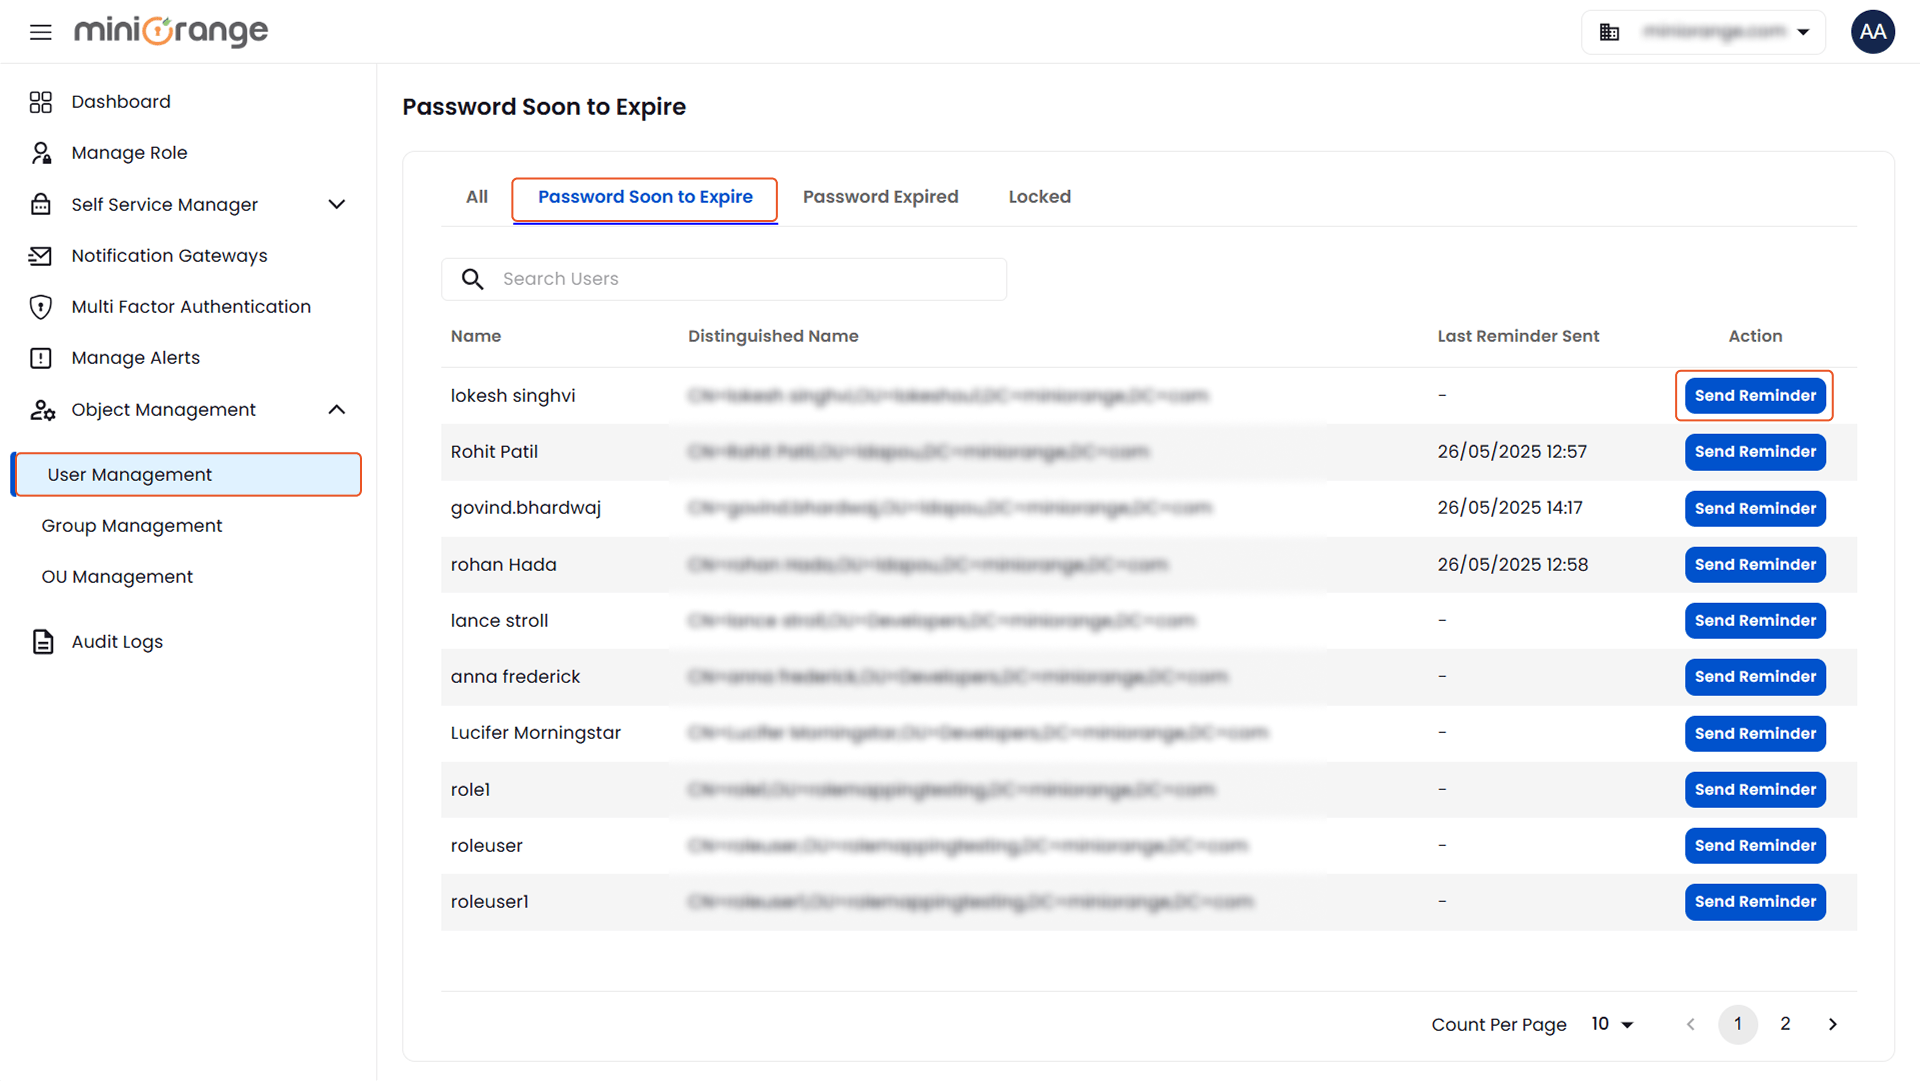Go to page 2 of results
Screen dimensions: 1921x1081
pos(1785,1024)
